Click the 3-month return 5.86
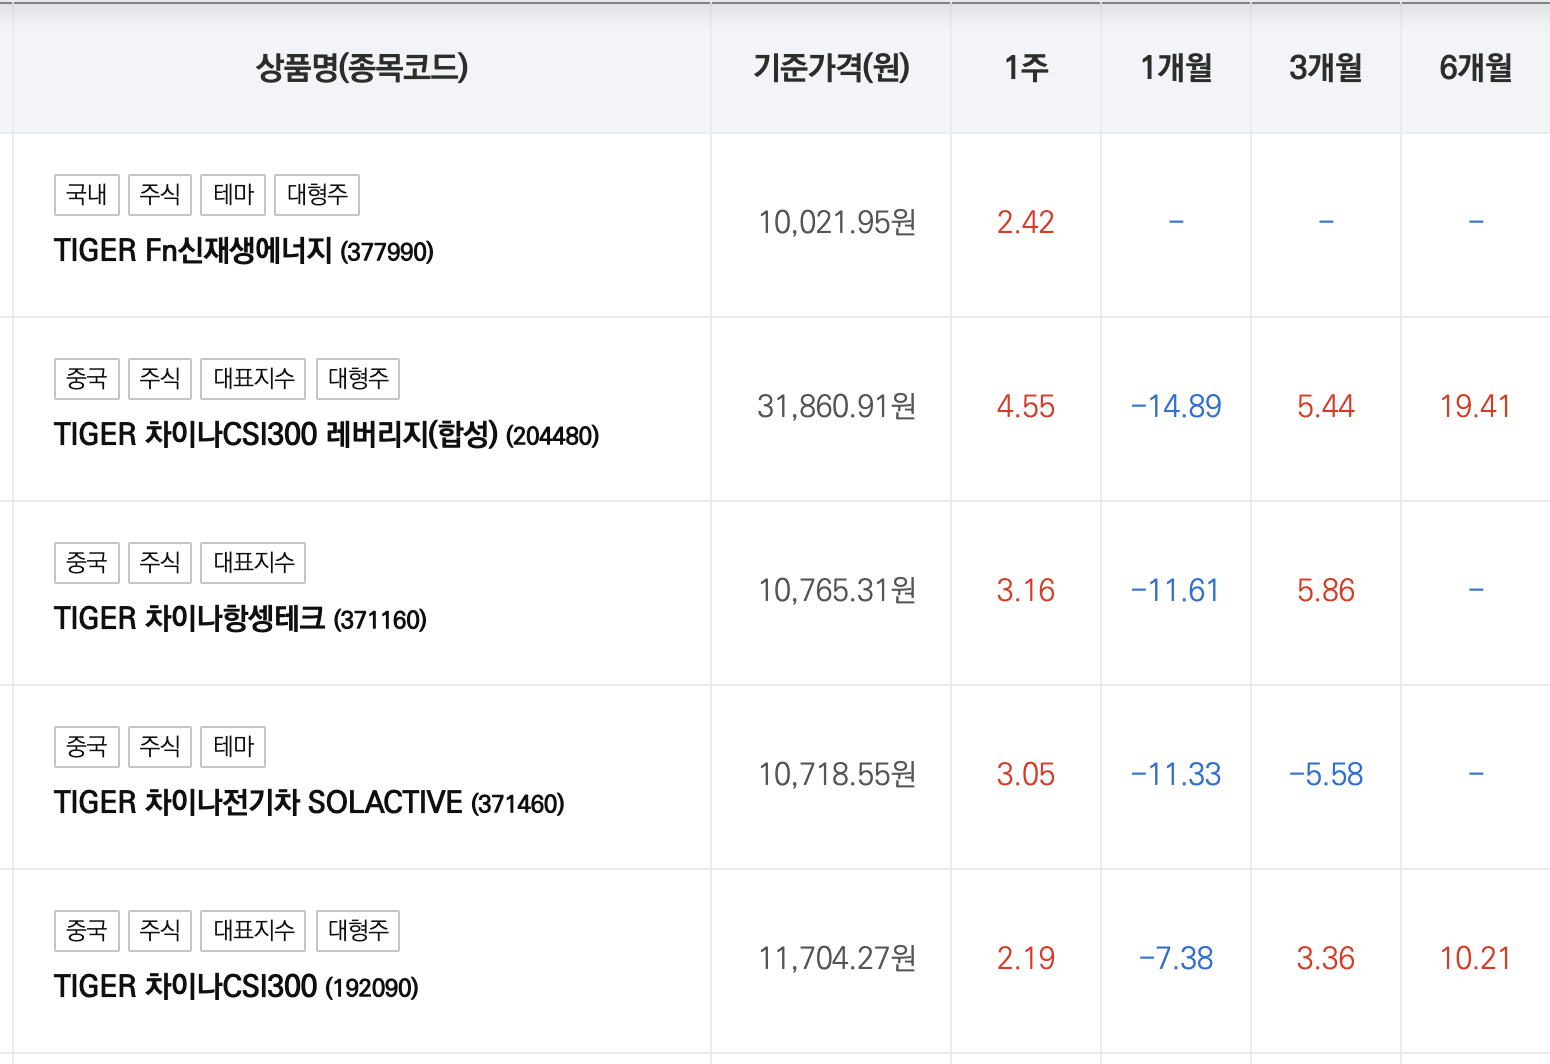 coord(1326,590)
